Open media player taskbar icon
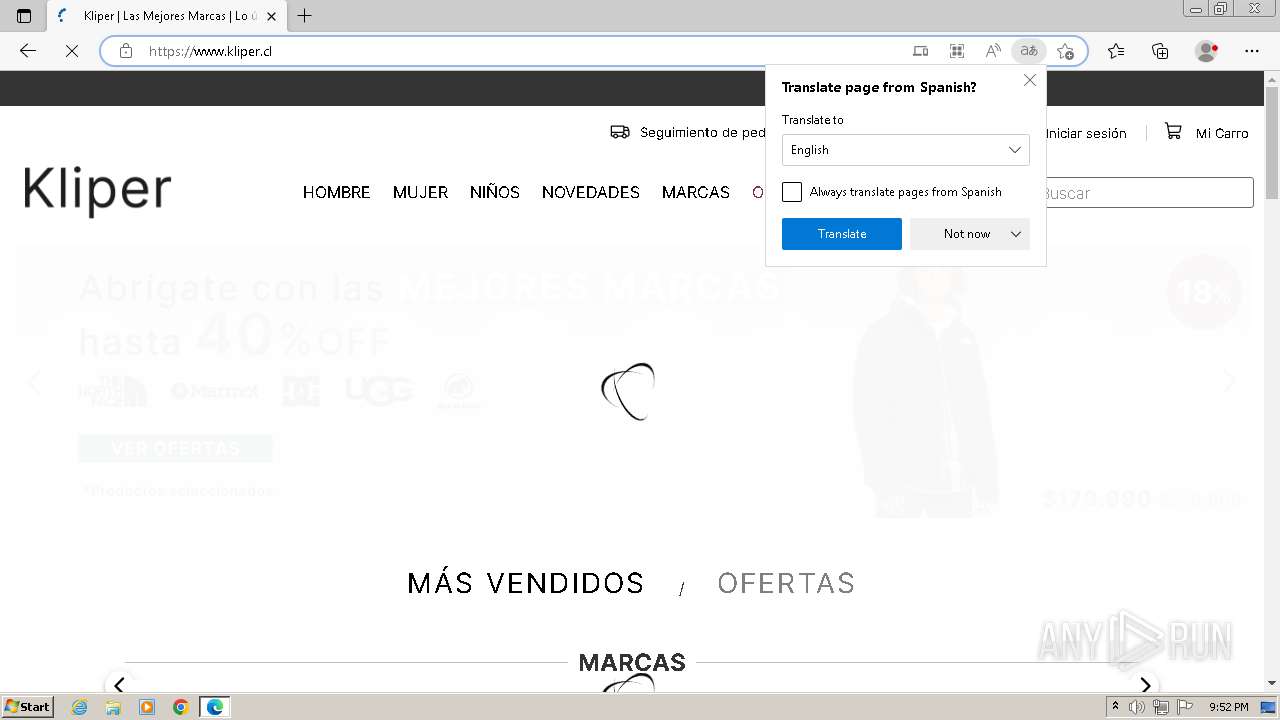 coord(147,707)
